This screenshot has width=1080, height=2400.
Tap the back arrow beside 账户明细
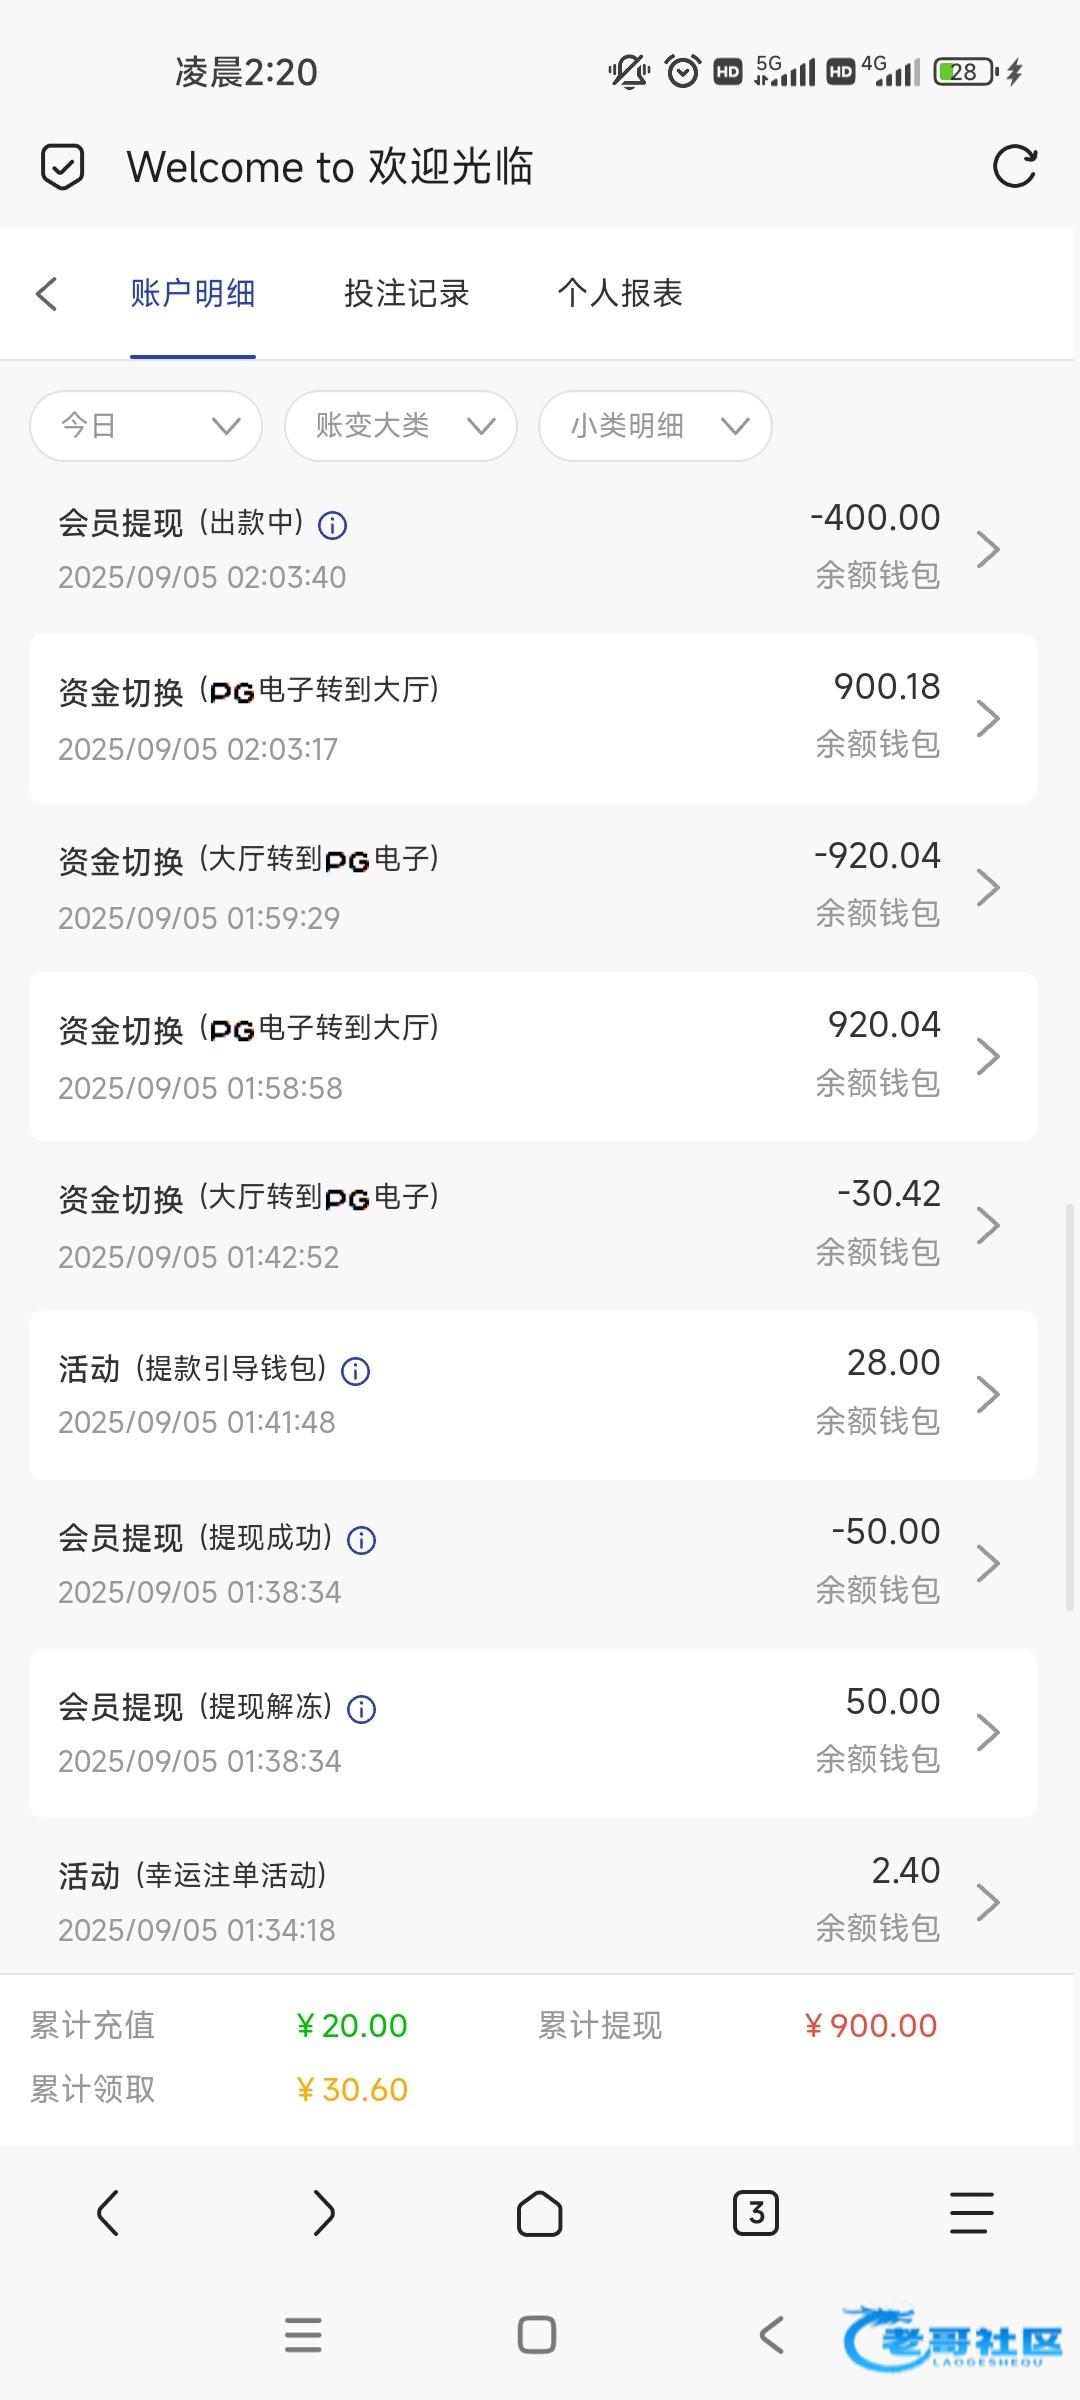(47, 294)
